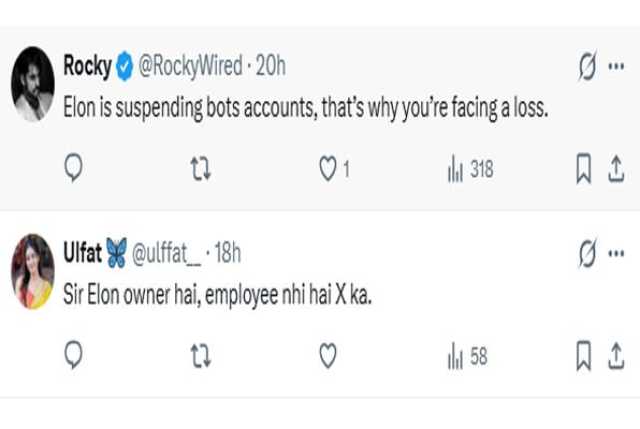Viewport: 640px width, 429px height.
Task: Open more options menu on Ulfat's tweet
Action: coord(616,254)
